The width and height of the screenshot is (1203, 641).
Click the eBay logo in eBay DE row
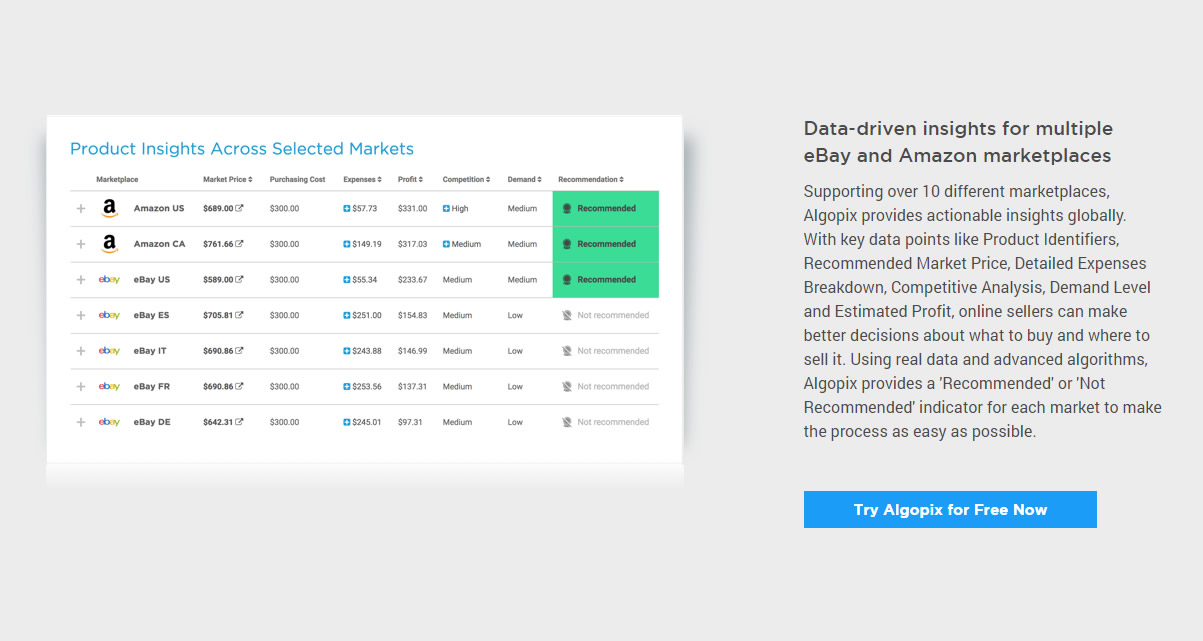pyautogui.click(x=109, y=422)
